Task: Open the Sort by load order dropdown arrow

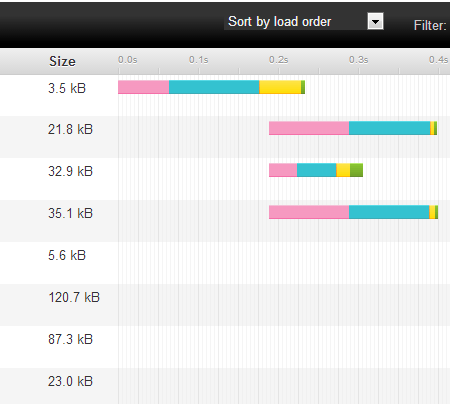Action: point(375,22)
